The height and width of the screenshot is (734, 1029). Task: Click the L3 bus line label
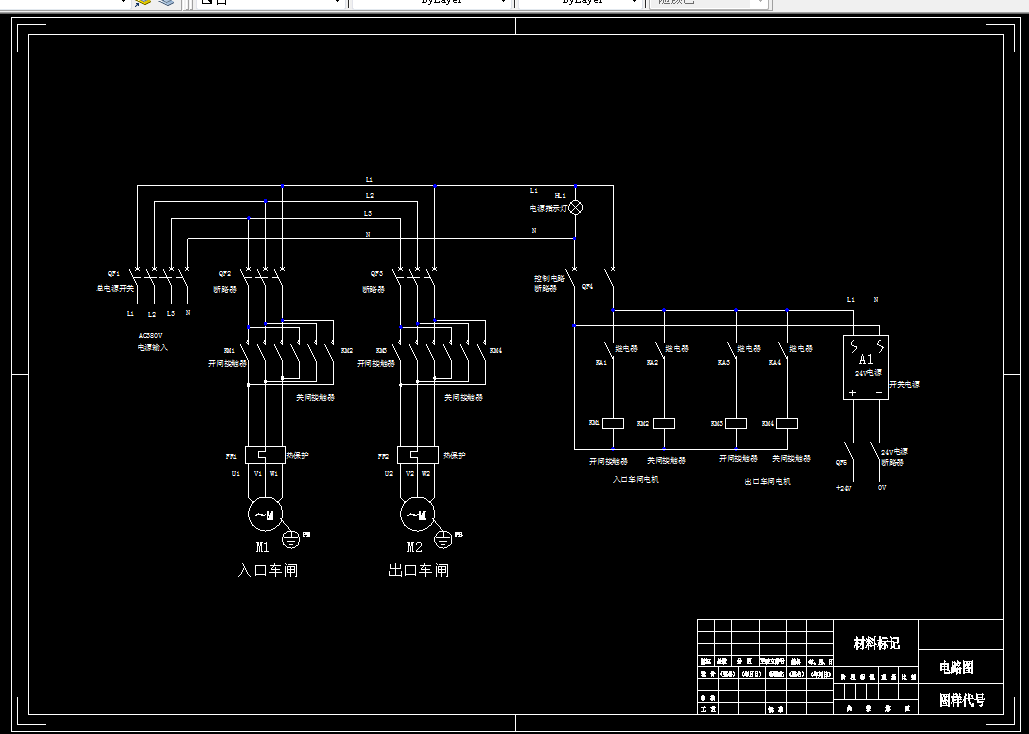click(x=368, y=213)
